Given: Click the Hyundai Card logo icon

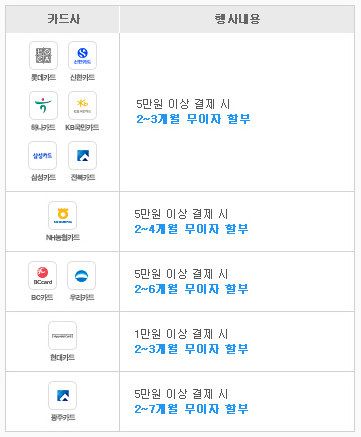Looking at the screenshot, I should 62,335.
